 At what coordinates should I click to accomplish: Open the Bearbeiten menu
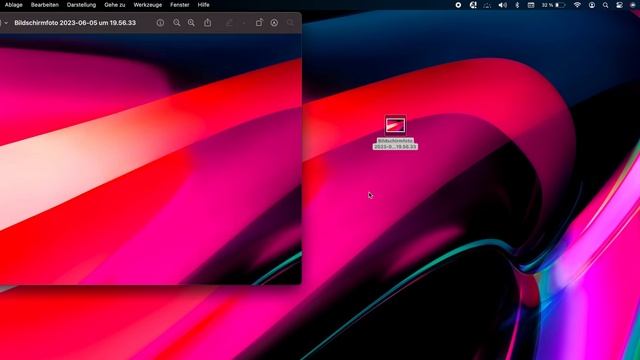click(x=45, y=5)
